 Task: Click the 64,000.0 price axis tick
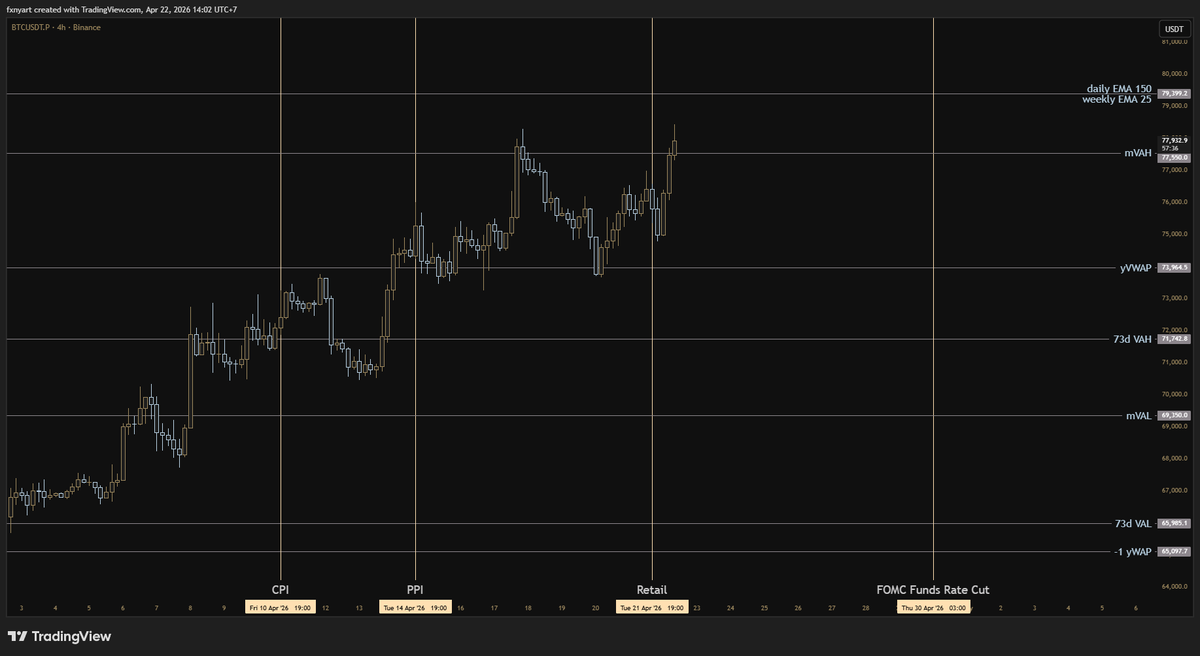click(1175, 587)
